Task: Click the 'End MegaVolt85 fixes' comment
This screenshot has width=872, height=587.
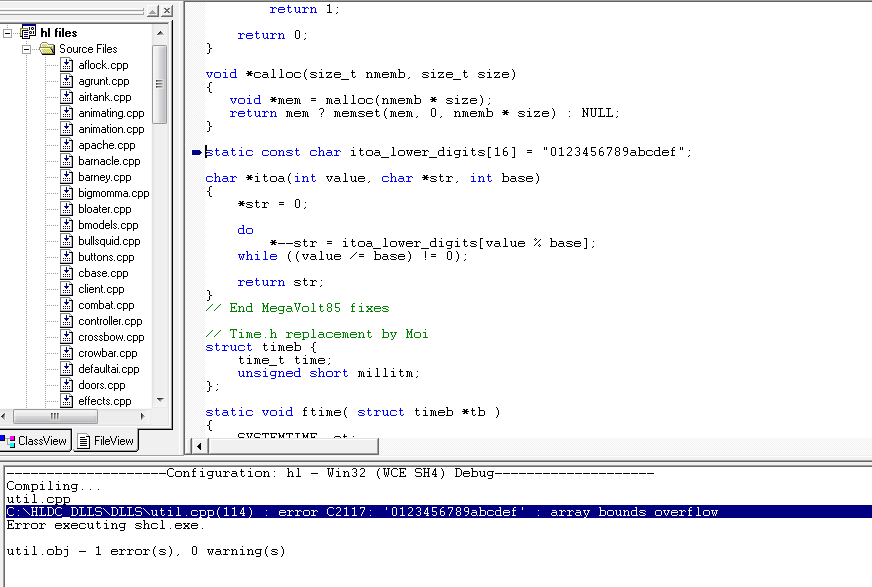Action: pyautogui.click(x=298, y=309)
